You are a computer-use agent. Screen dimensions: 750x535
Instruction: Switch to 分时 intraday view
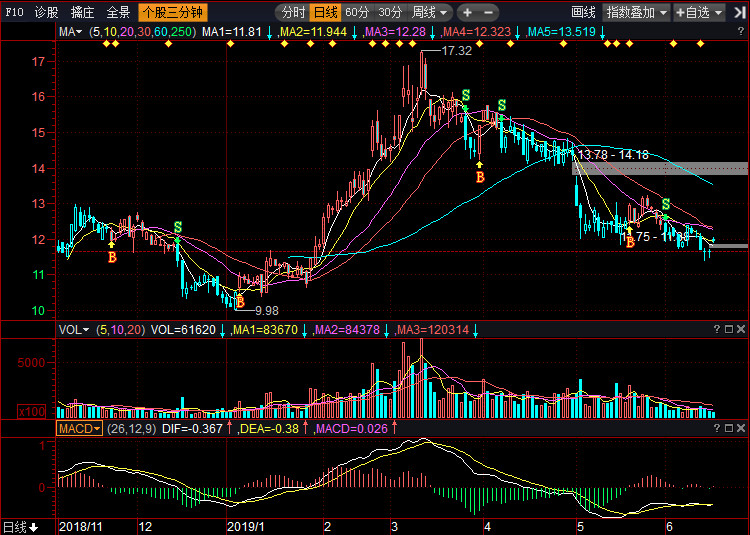[x=292, y=13]
